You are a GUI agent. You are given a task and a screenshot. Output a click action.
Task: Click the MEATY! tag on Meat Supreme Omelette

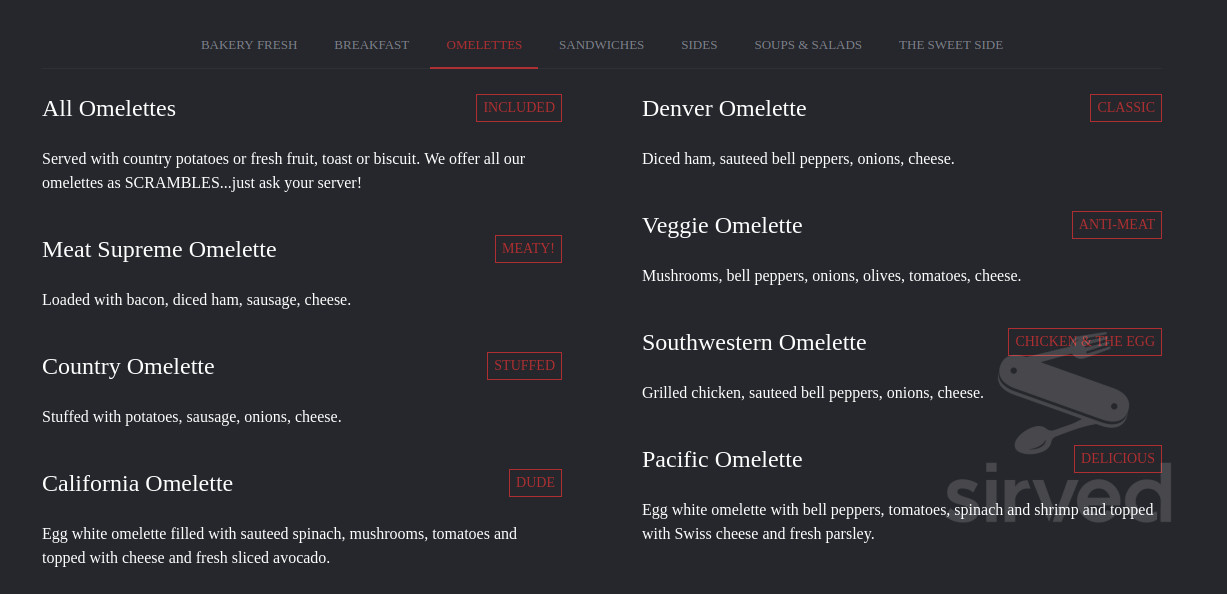tap(528, 248)
